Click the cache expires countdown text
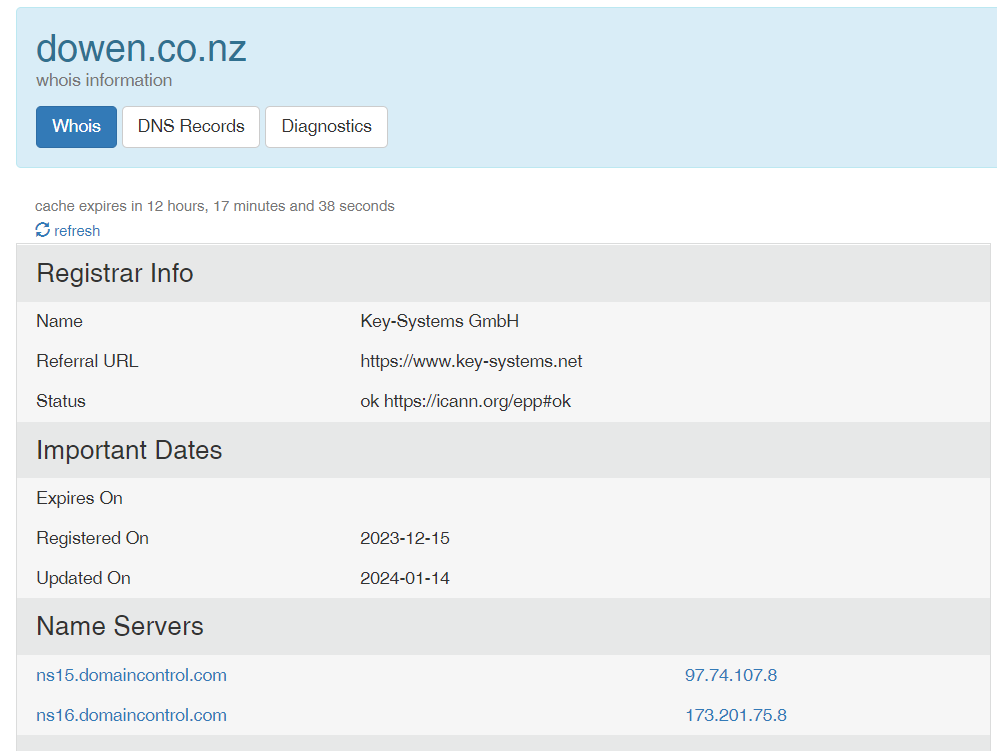The image size is (997, 751). [x=215, y=206]
